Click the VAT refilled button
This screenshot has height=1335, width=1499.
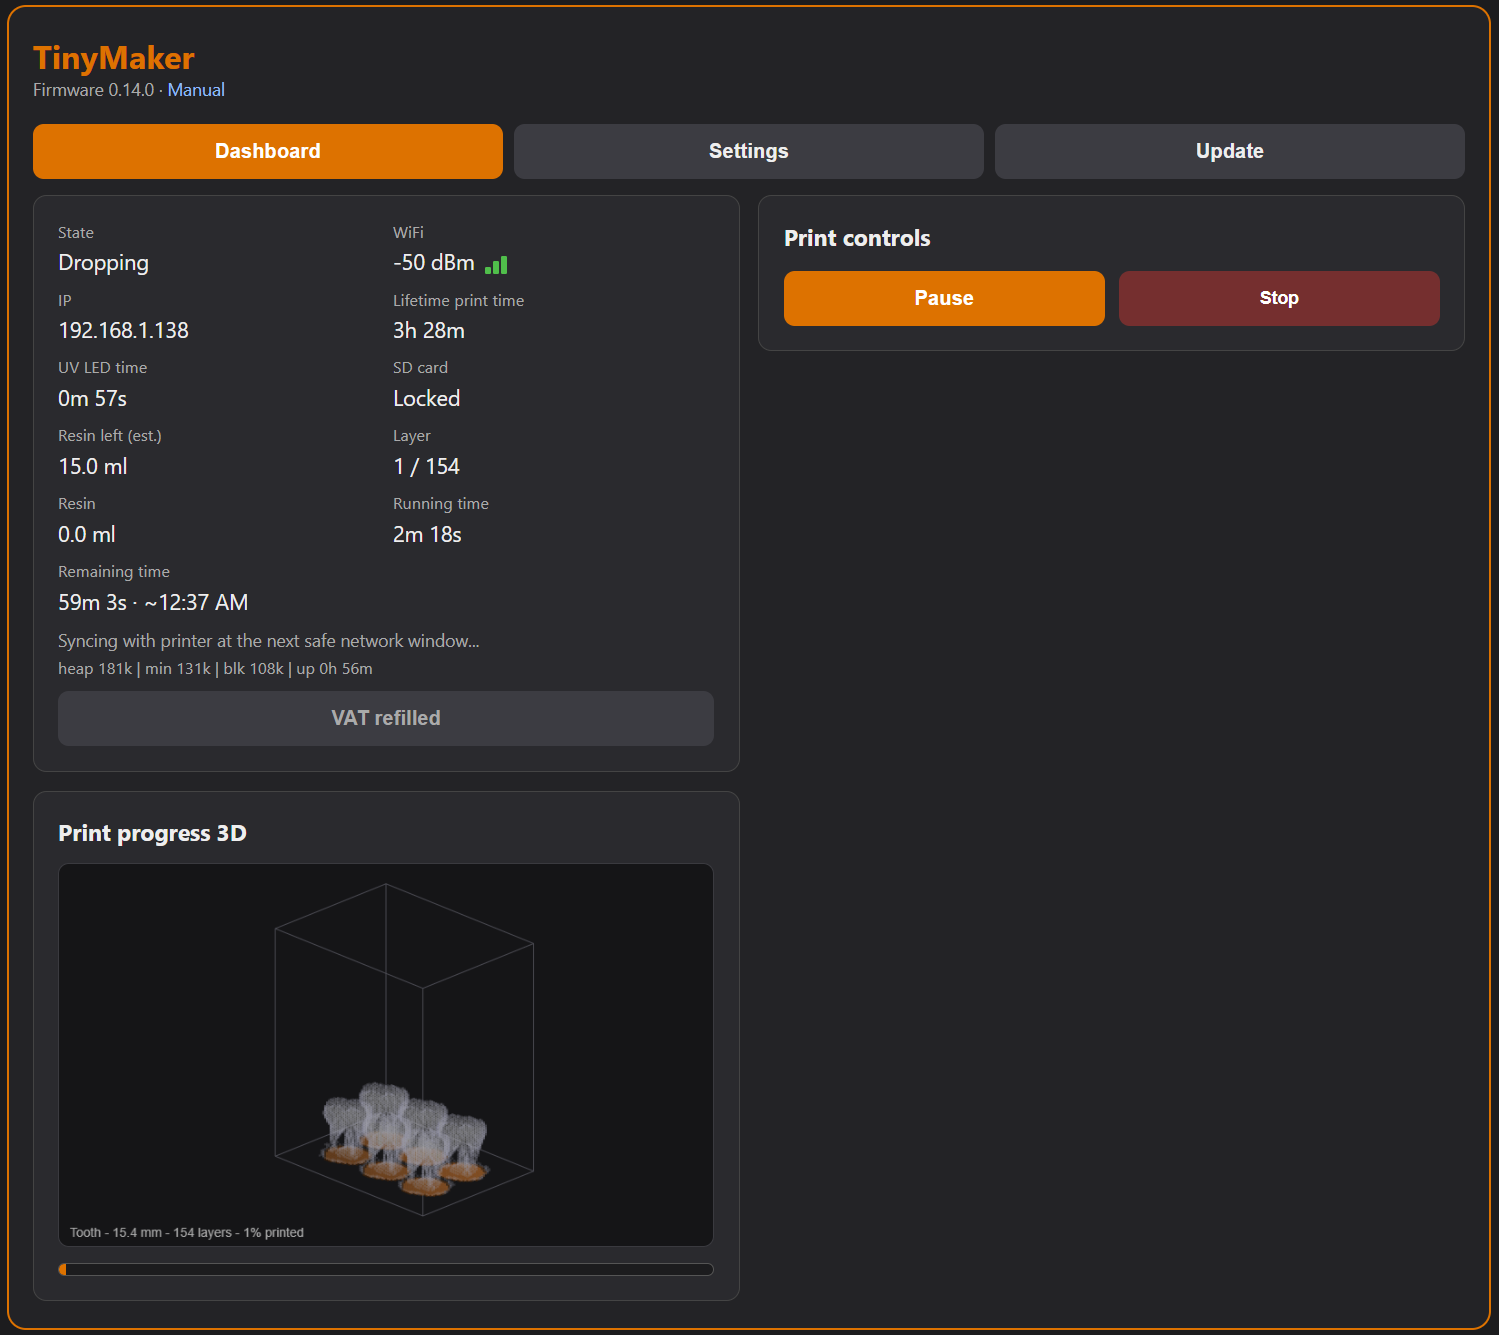386,718
